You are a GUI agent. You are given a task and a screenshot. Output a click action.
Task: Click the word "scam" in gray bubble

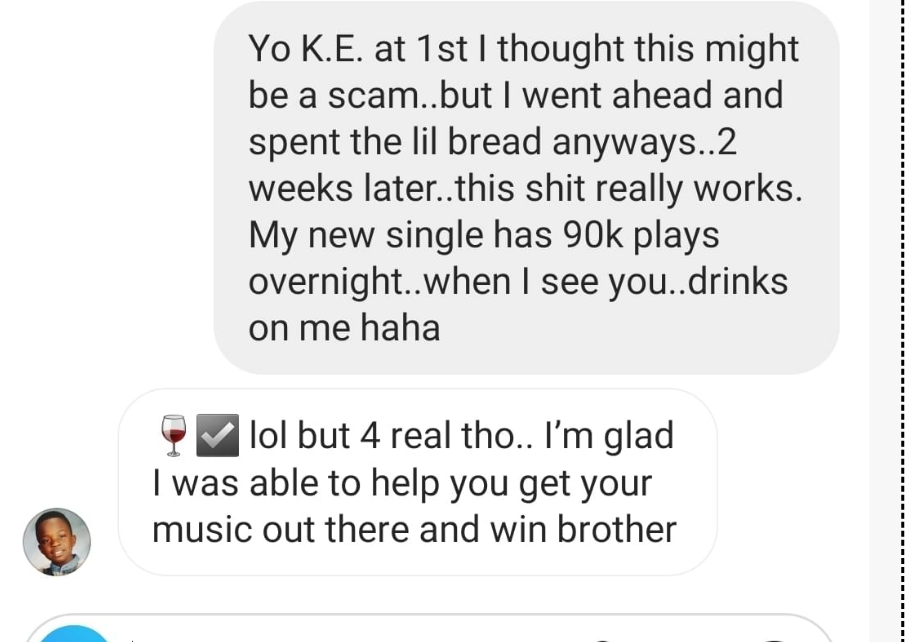371,95
